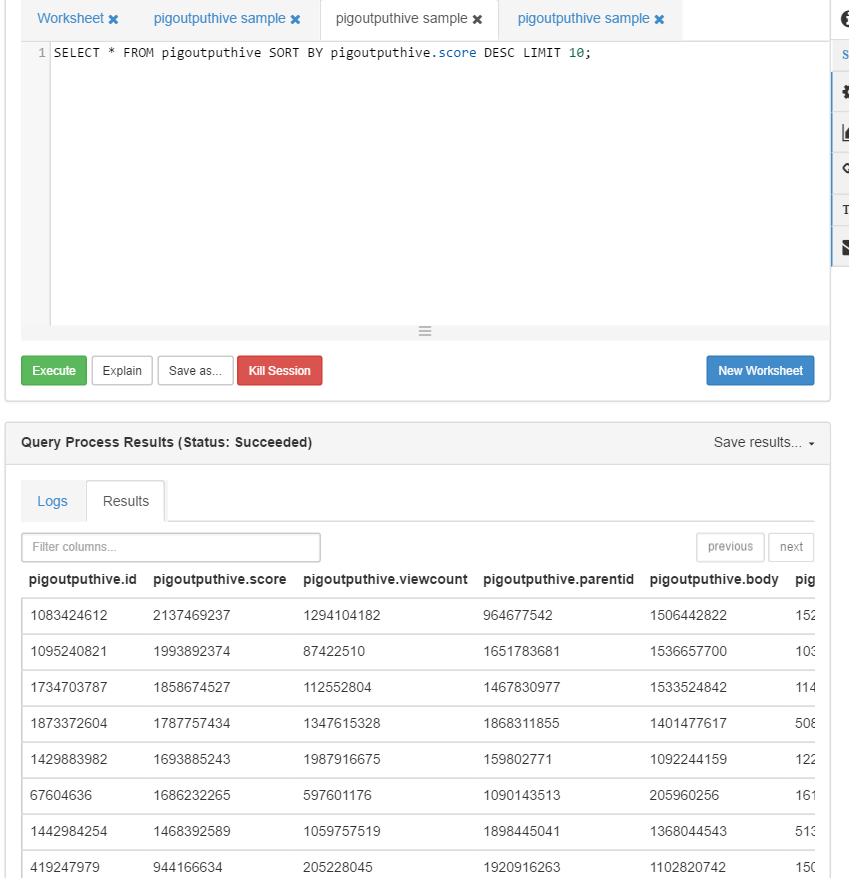Screen dimensions: 849x878
Task: Click the Explain button
Action: coord(122,371)
